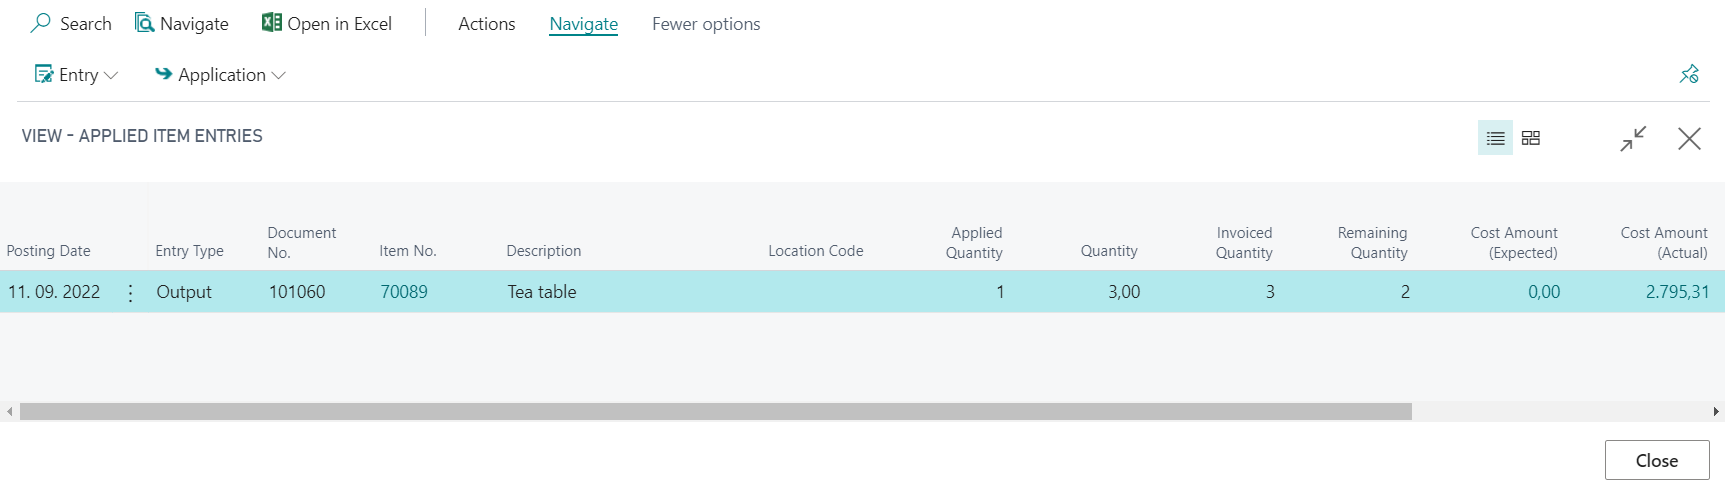Open item number 70089 link
The image size is (1725, 494).
point(404,292)
